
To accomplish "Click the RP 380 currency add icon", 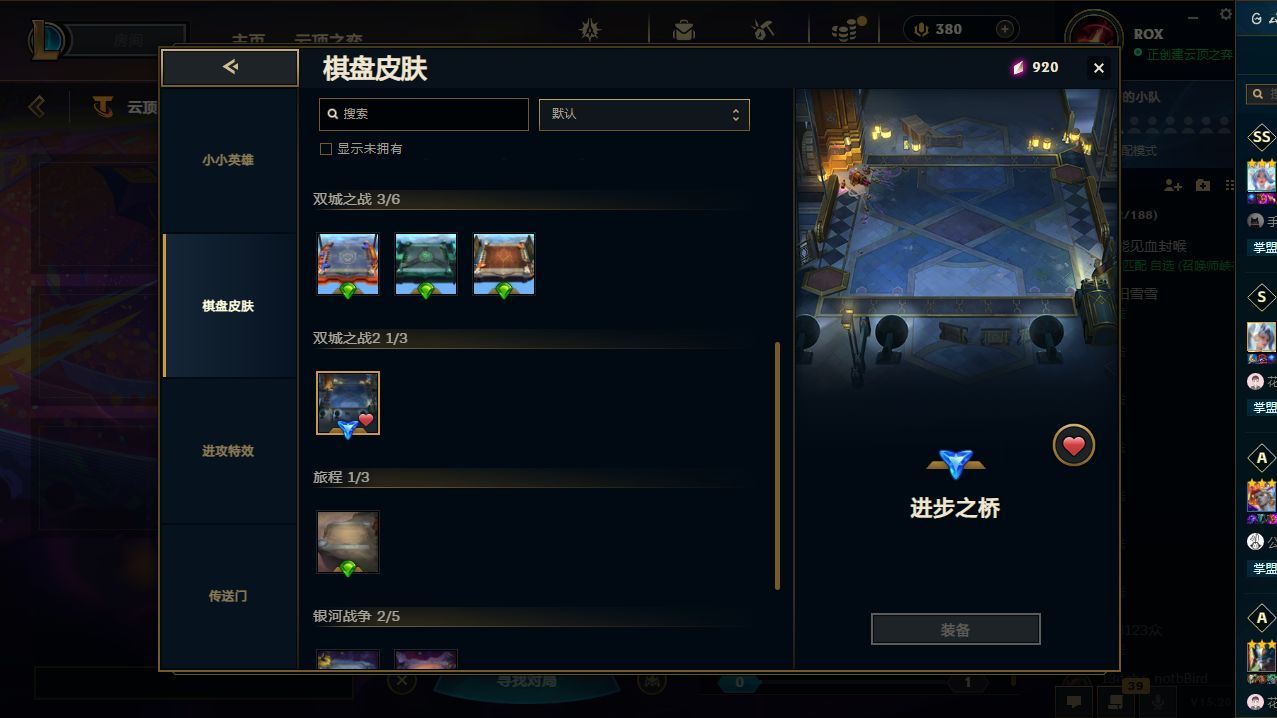I will pos(1004,29).
